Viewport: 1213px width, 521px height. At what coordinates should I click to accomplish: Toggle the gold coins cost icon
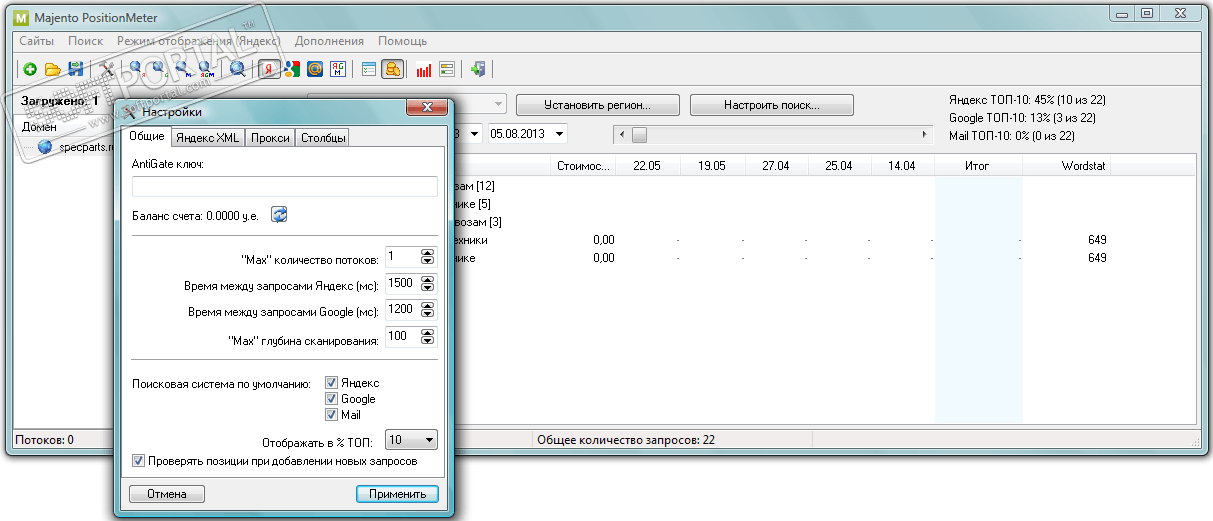point(393,69)
